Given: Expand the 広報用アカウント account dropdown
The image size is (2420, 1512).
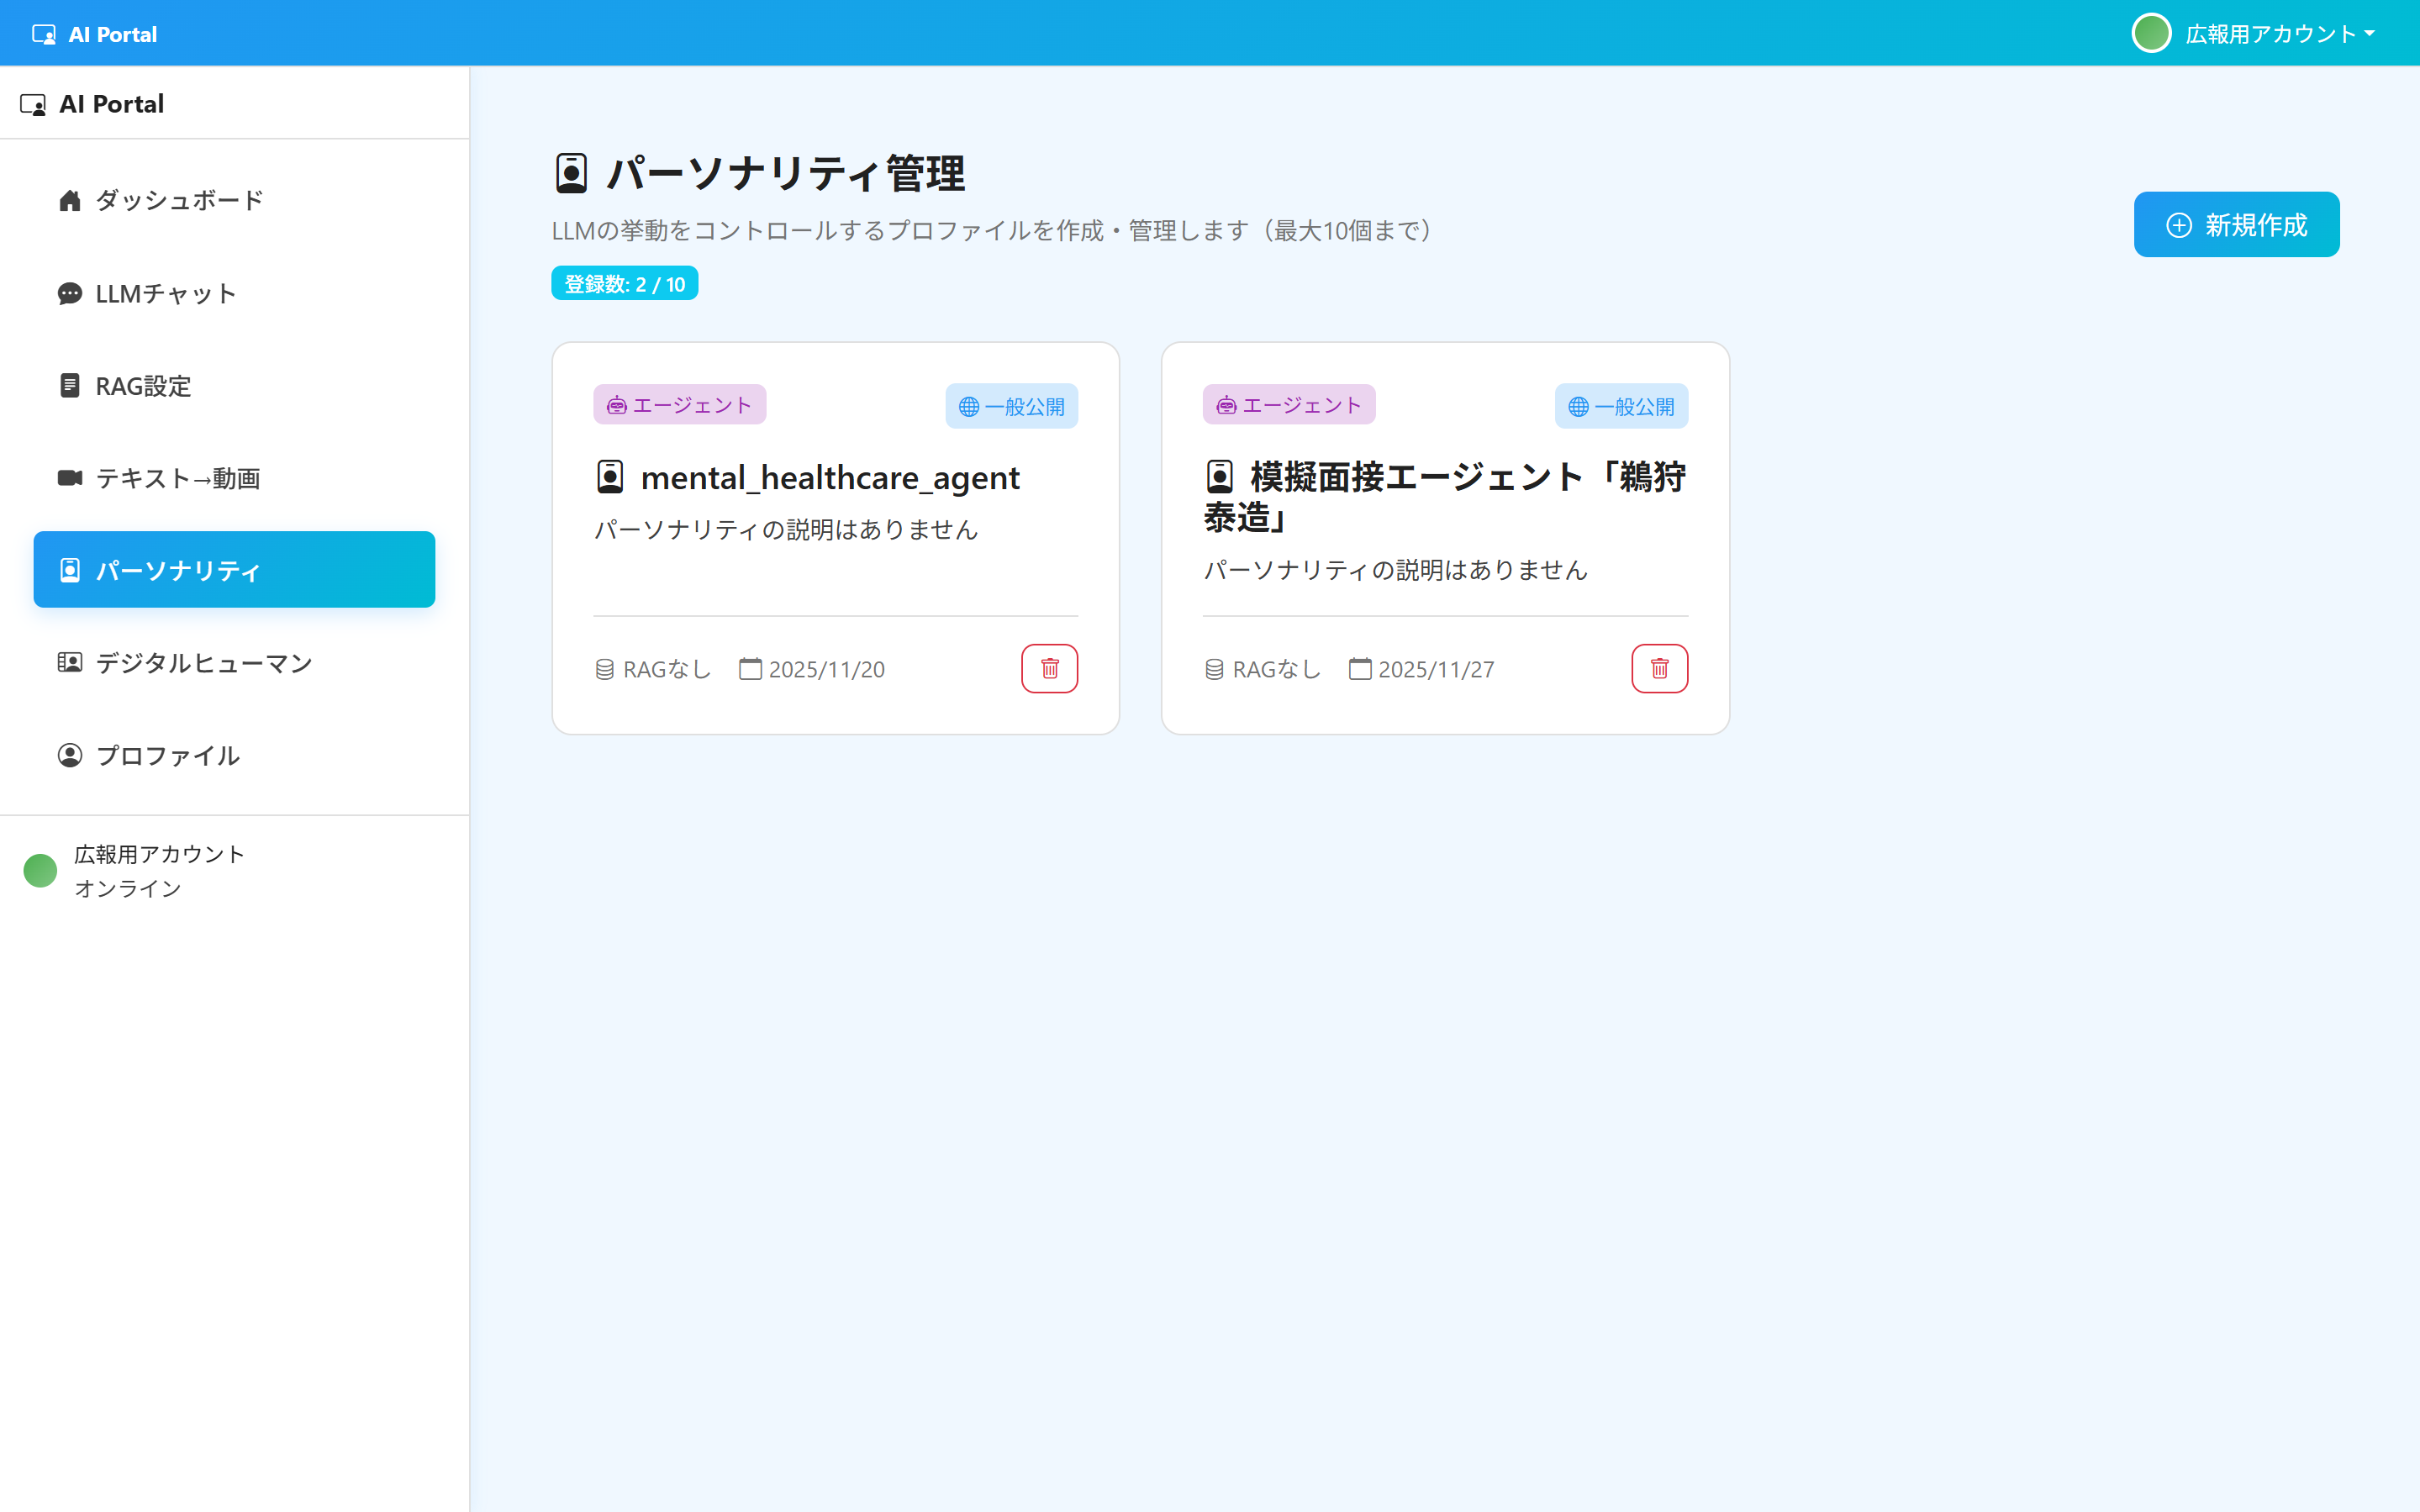Looking at the screenshot, I should pos(2256,33).
